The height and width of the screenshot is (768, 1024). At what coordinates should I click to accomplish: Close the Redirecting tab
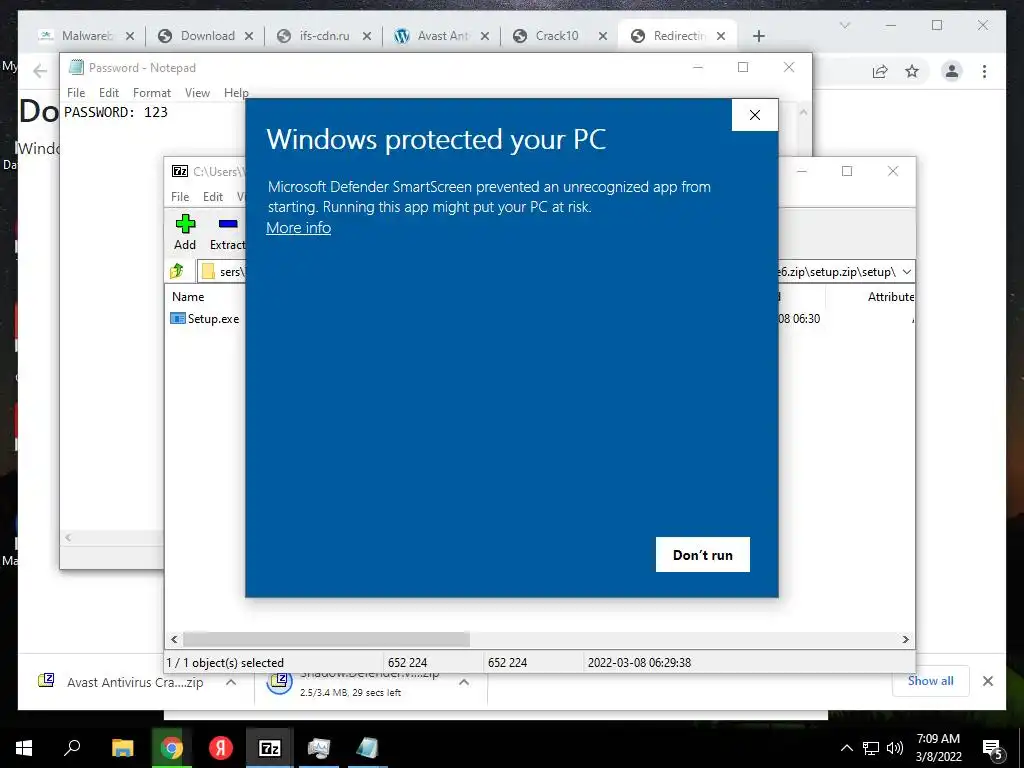pos(721,37)
